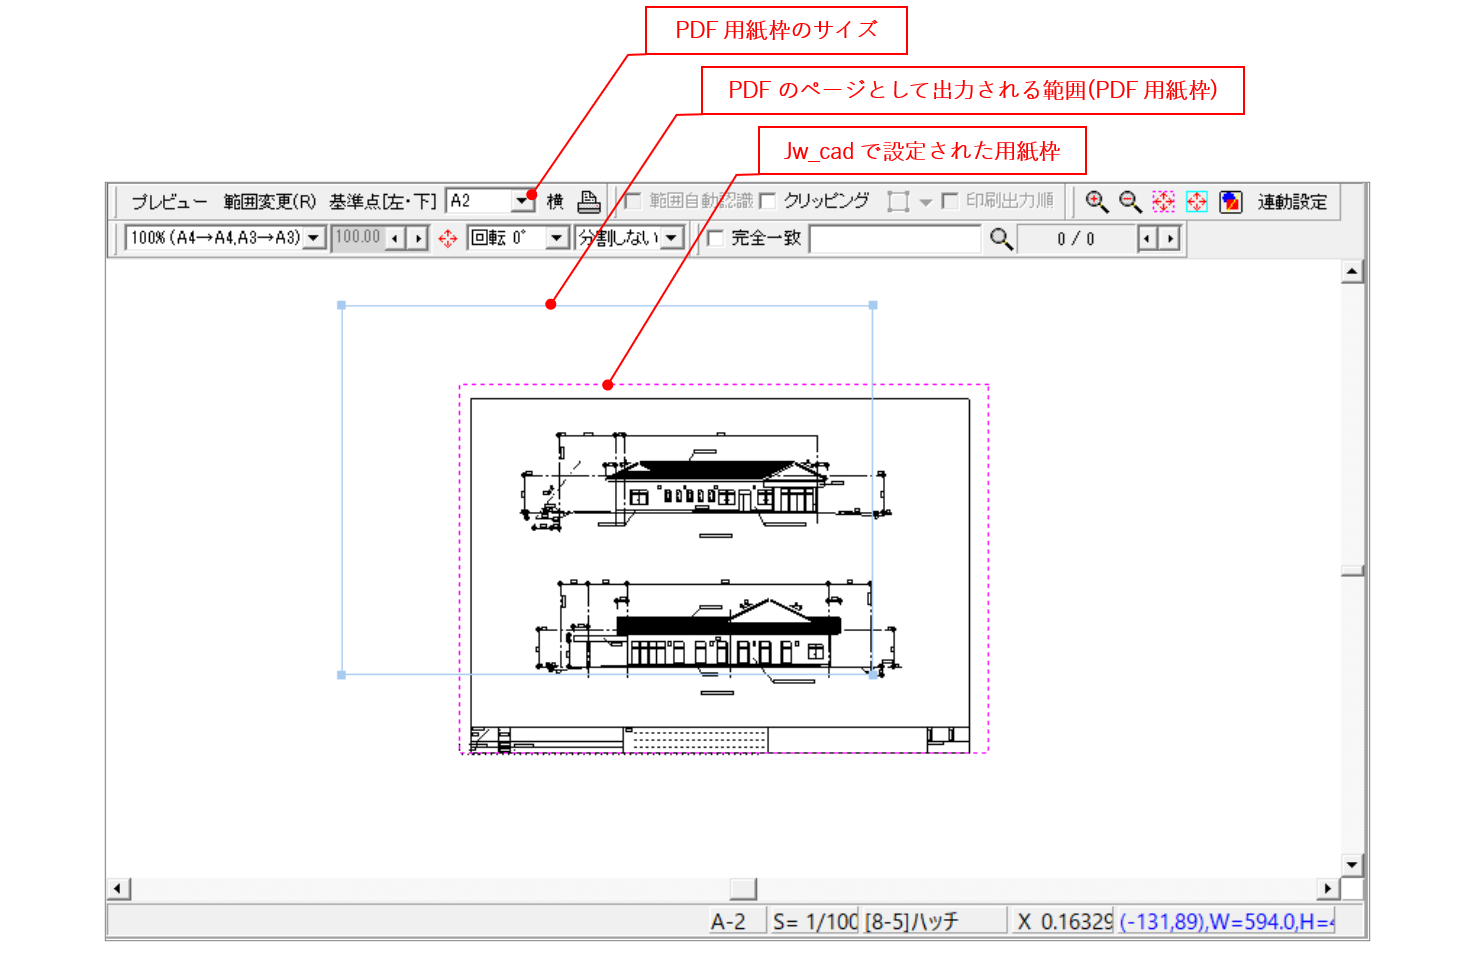Open the 回転 0° rotation dropdown
The image size is (1462, 958).
pyautogui.click(x=554, y=238)
